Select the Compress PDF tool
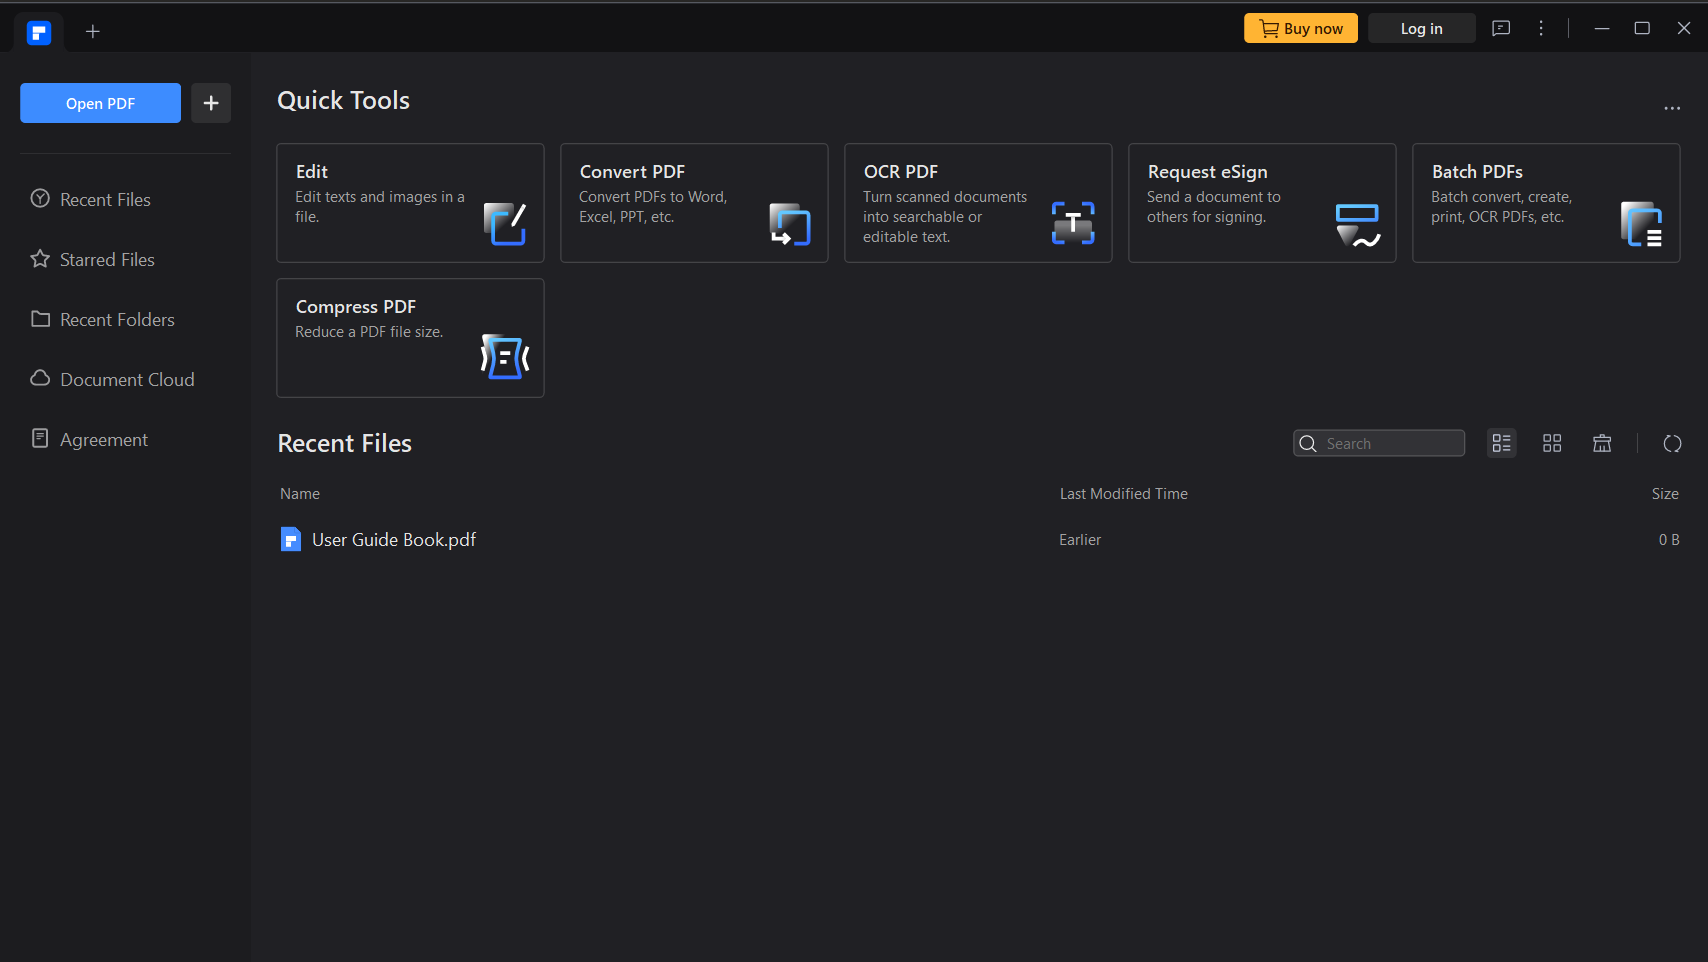1708x962 pixels. [x=410, y=338]
